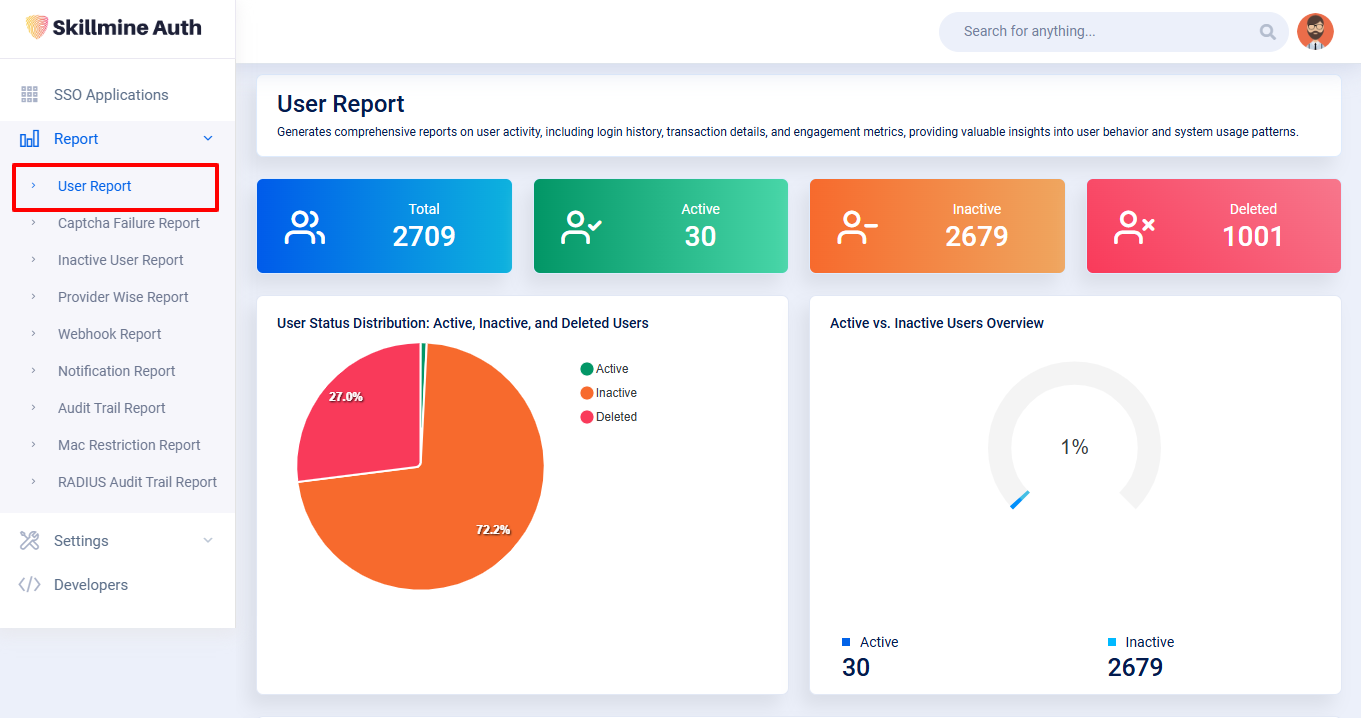Click the Developers code brackets icon
The image size is (1361, 718).
click(29, 585)
